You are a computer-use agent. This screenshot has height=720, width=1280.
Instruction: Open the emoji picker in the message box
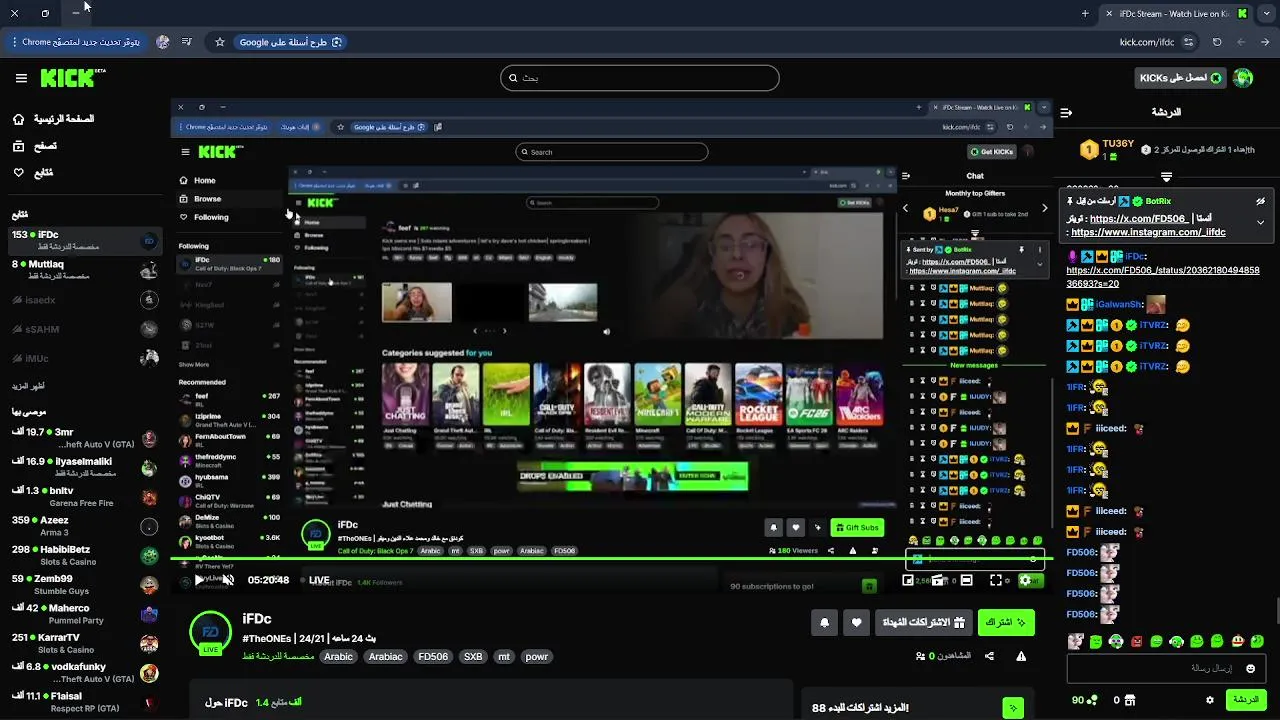tap(1250, 668)
